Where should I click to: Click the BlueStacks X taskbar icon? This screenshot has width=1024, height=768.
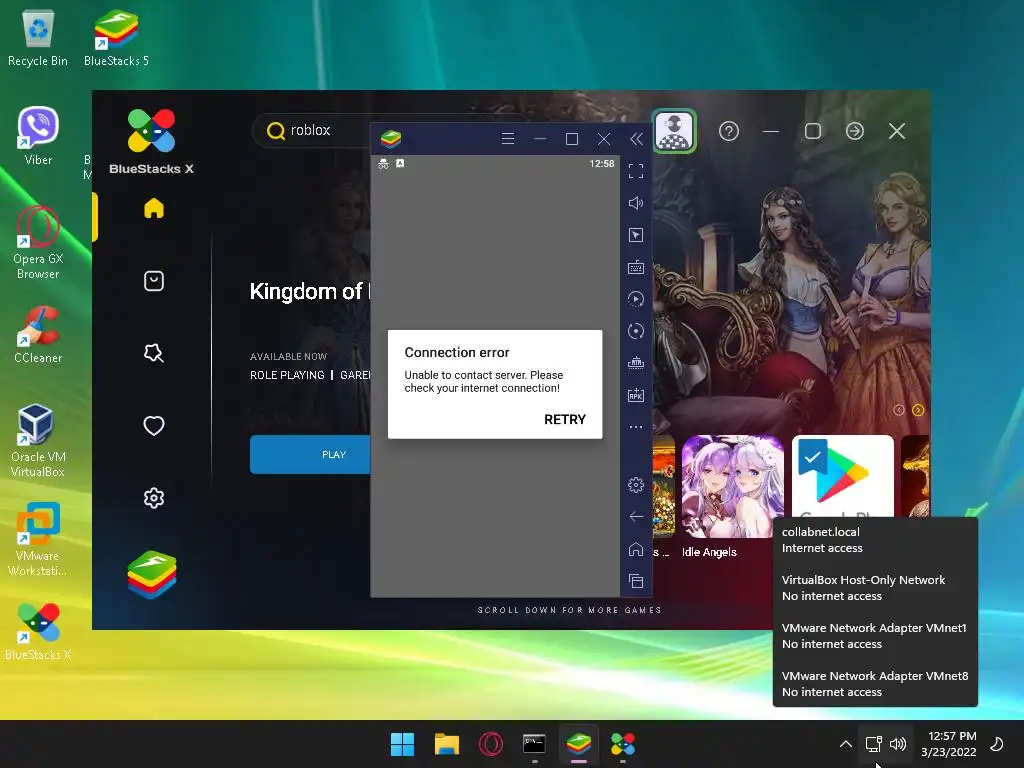[622, 744]
